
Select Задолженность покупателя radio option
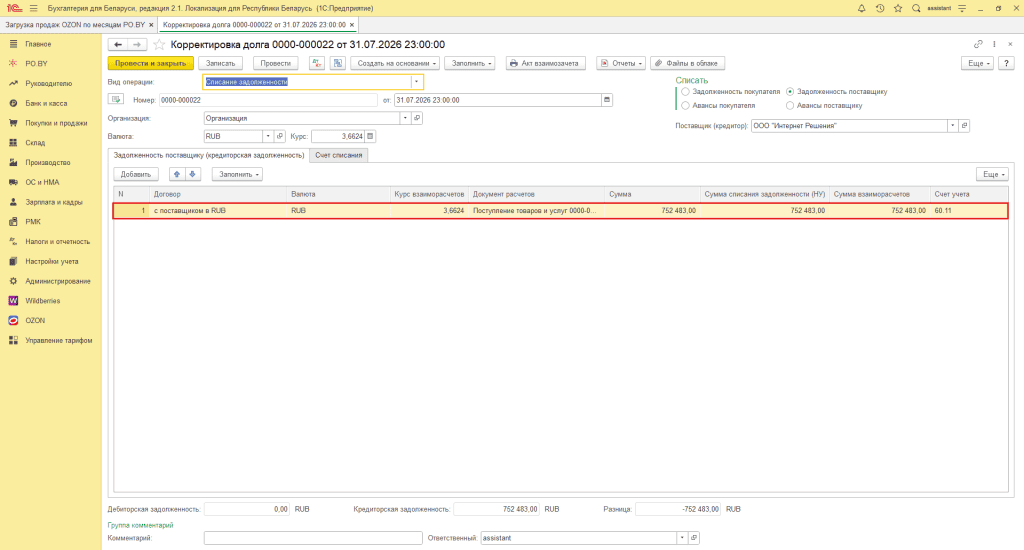click(x=685, y=91)
